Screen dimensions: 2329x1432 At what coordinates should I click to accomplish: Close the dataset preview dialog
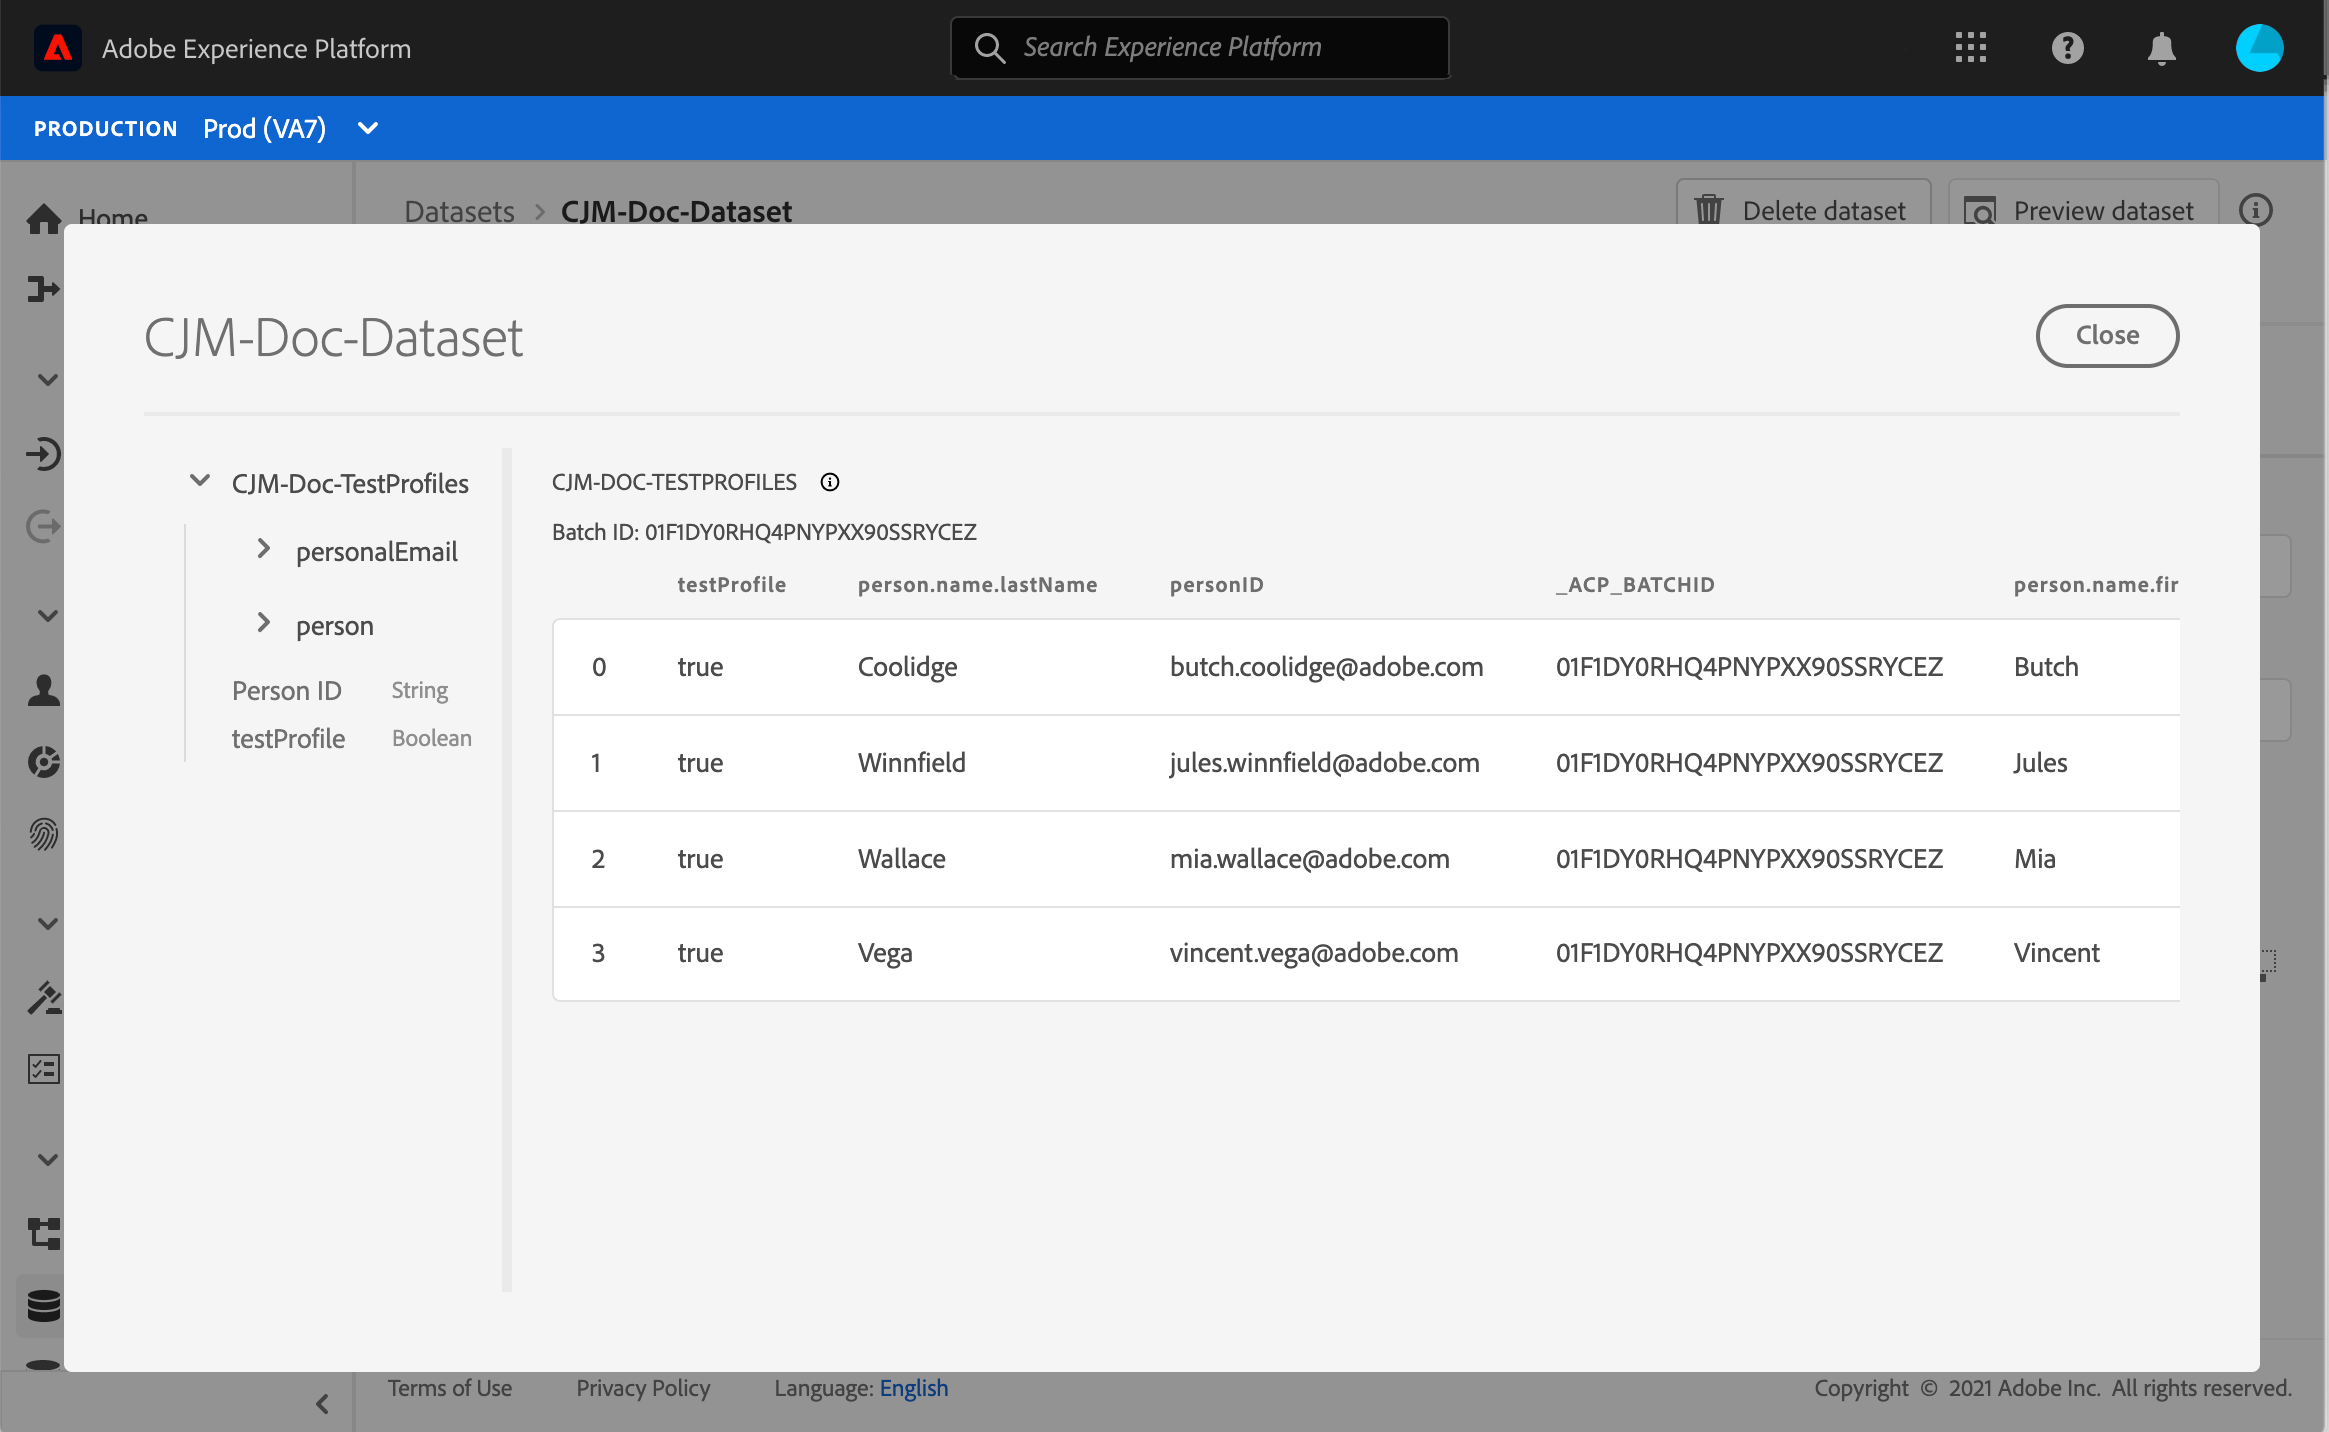2106,336
